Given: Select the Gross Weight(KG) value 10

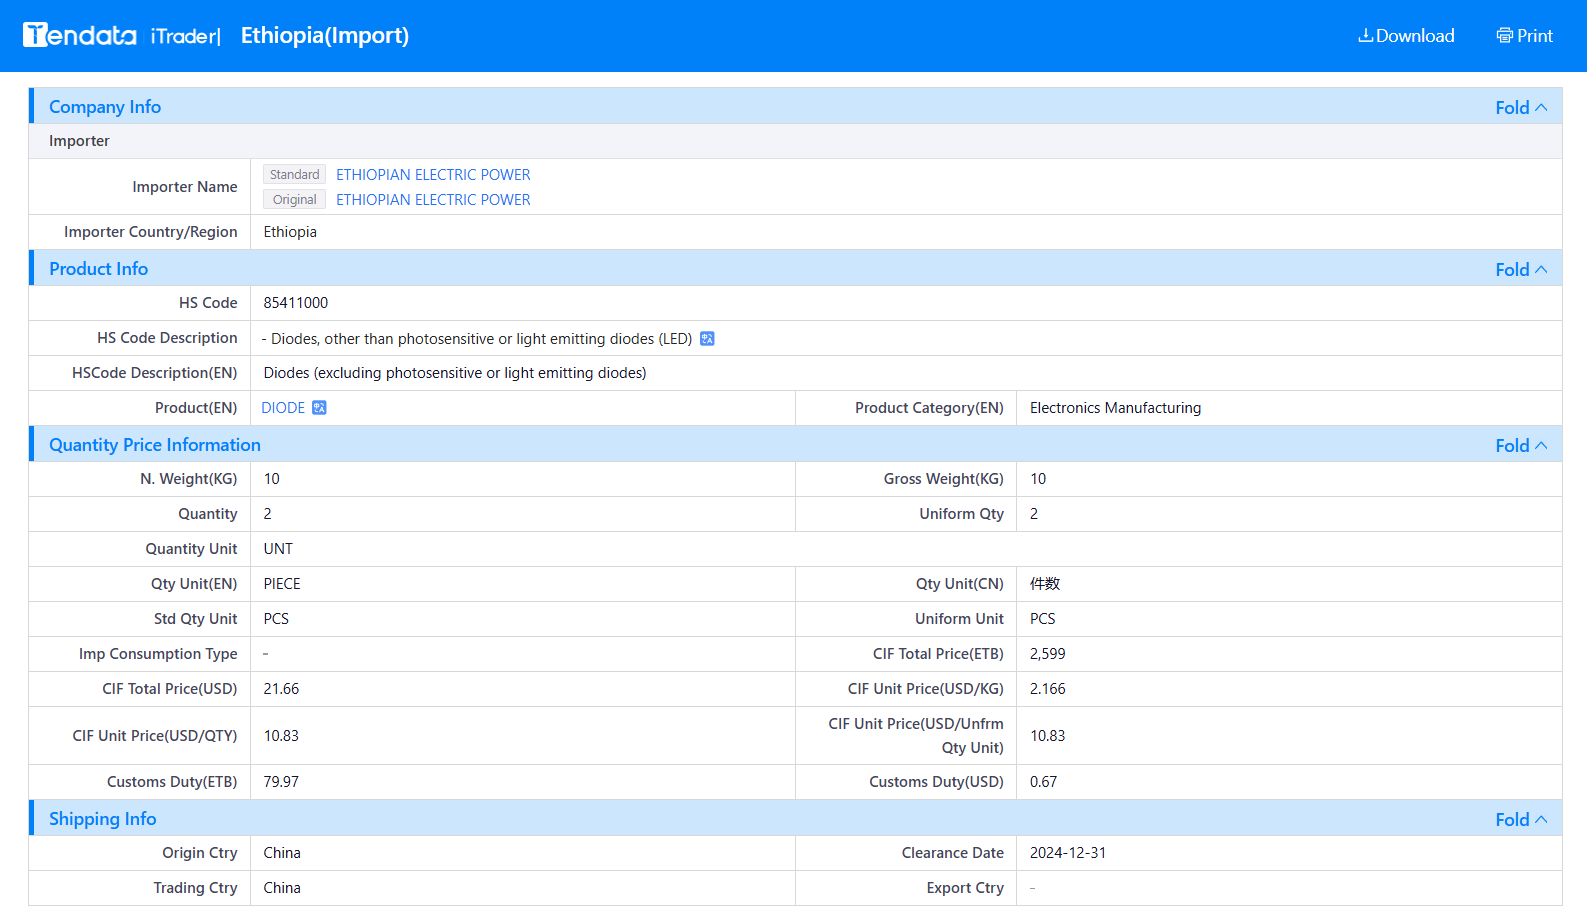Looking at the screenshot, I should coord(1038,479).
